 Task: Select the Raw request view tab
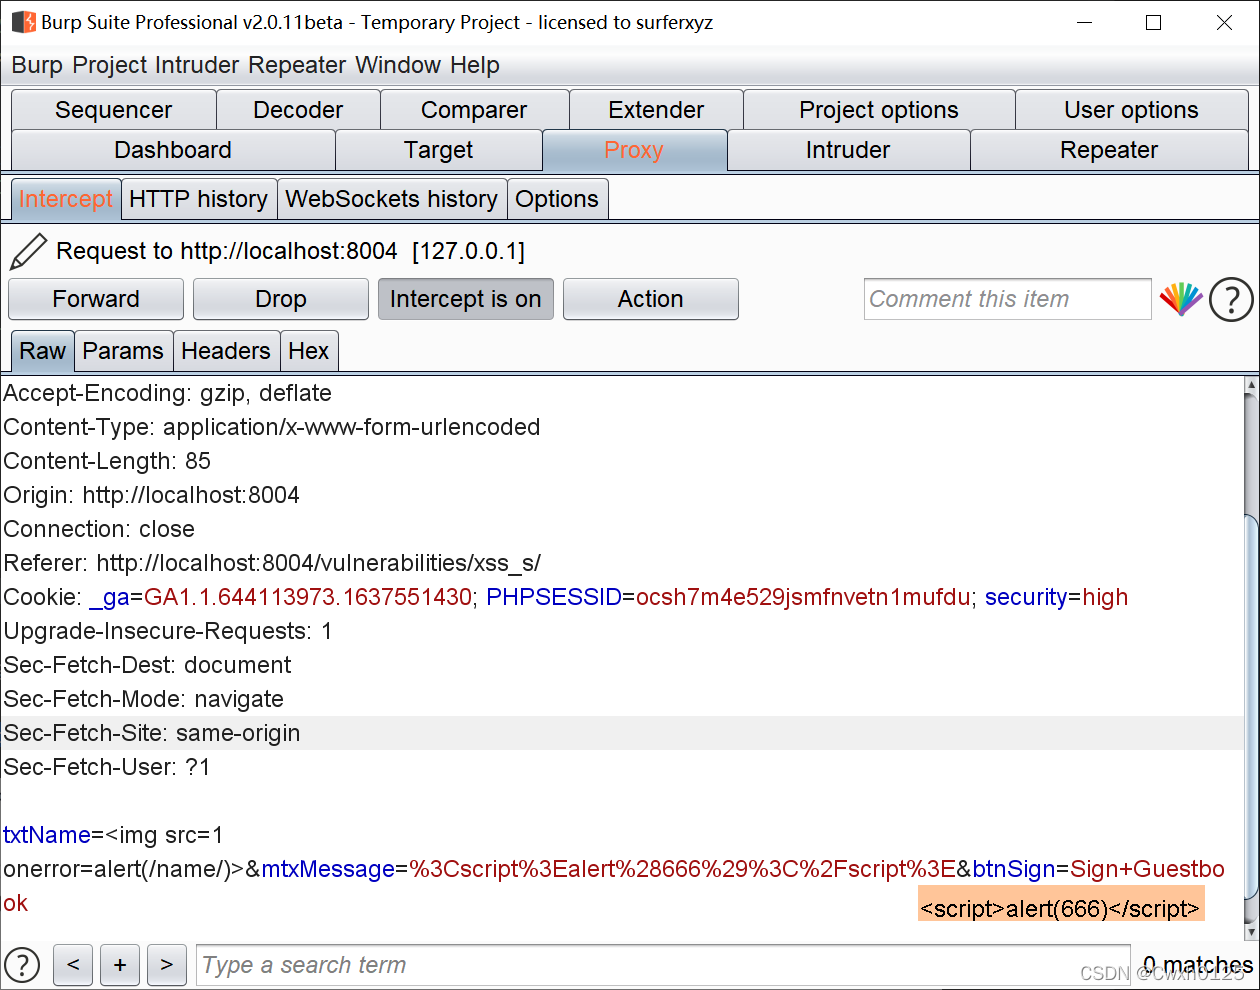click(x=42, y=351)
